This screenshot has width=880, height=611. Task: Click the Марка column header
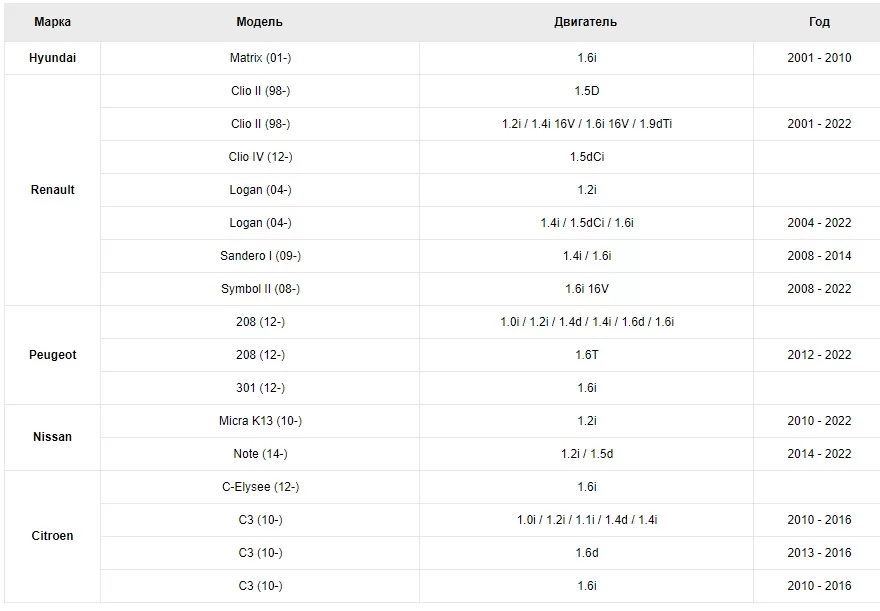pyautogui.click(x=52, y=22)
